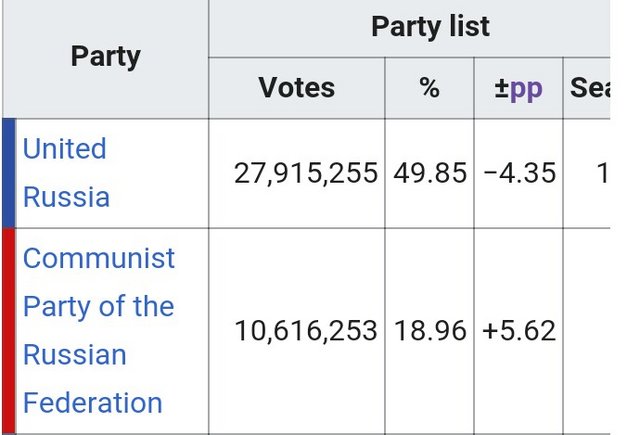Click the blue United Russia color bar

click(9, 173)
